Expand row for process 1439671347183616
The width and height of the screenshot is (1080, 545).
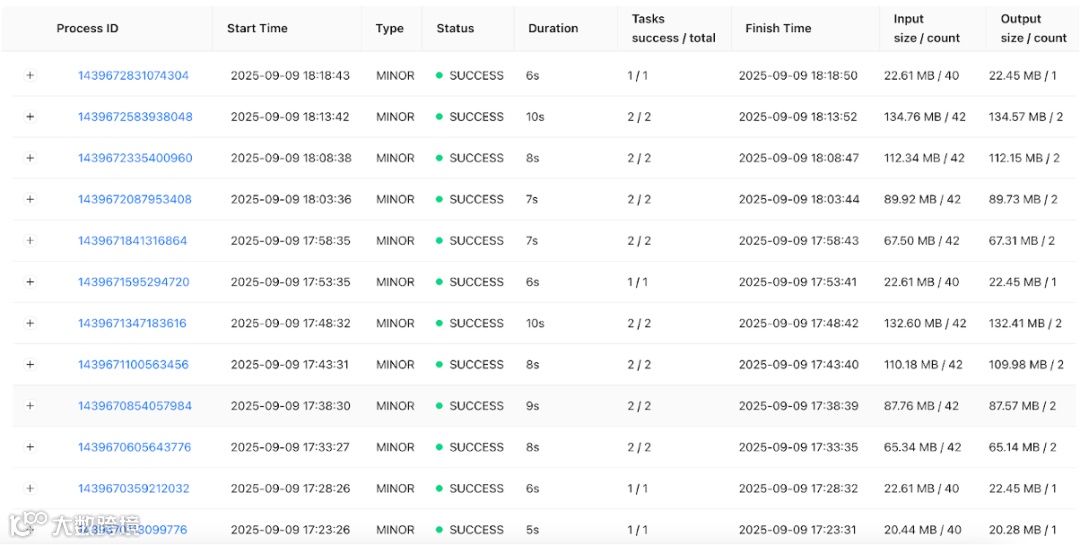(x=30, y=323)
